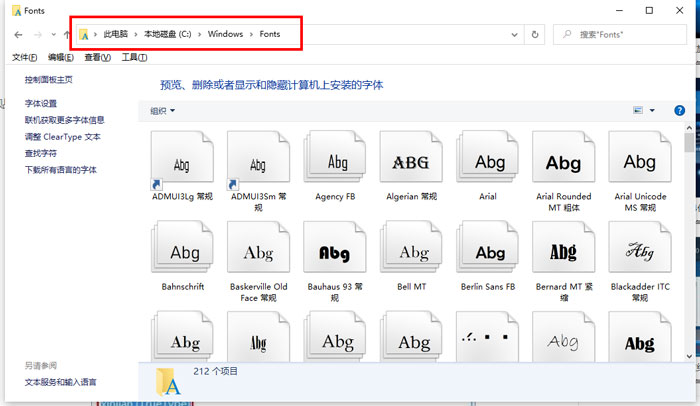Expand the address bar history dropdown
The image size is (700, 406).
[516, 35]
